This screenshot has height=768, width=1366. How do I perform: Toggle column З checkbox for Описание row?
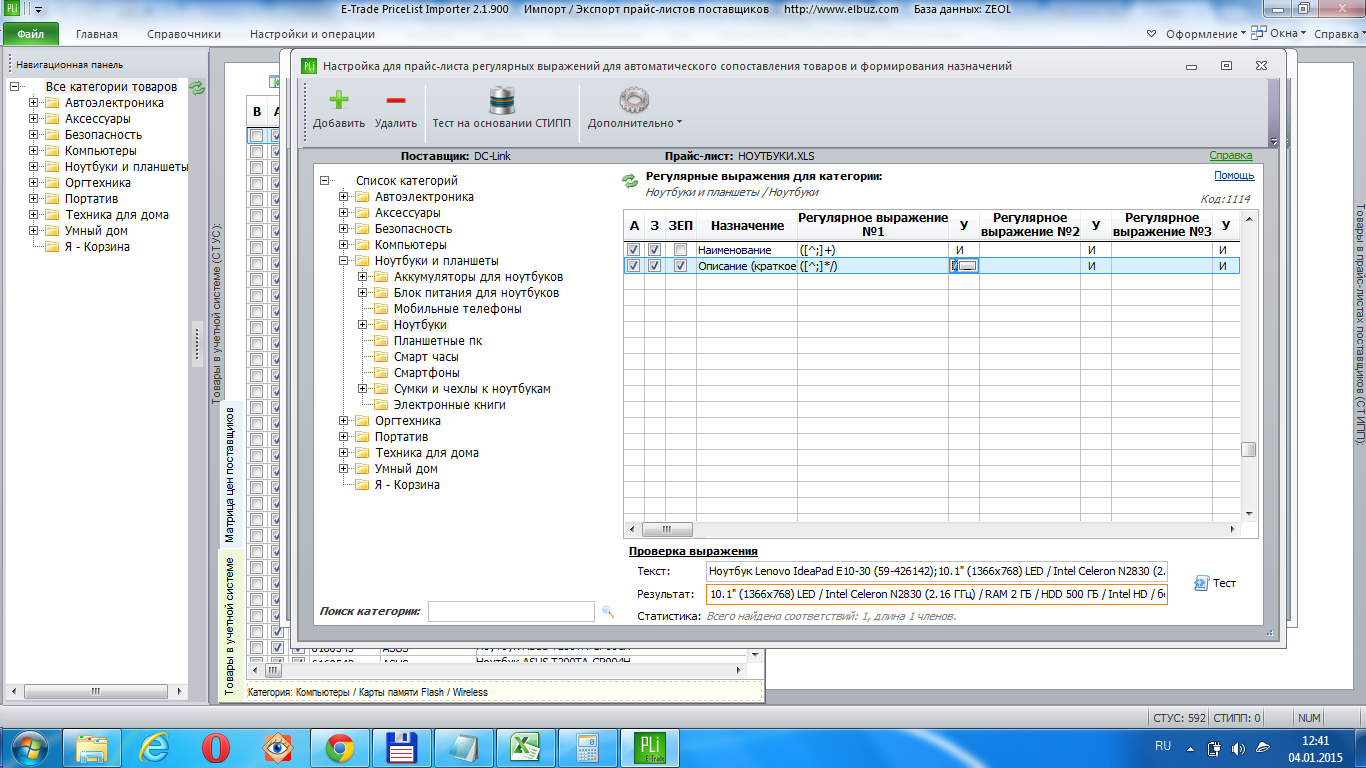(654, 266)
